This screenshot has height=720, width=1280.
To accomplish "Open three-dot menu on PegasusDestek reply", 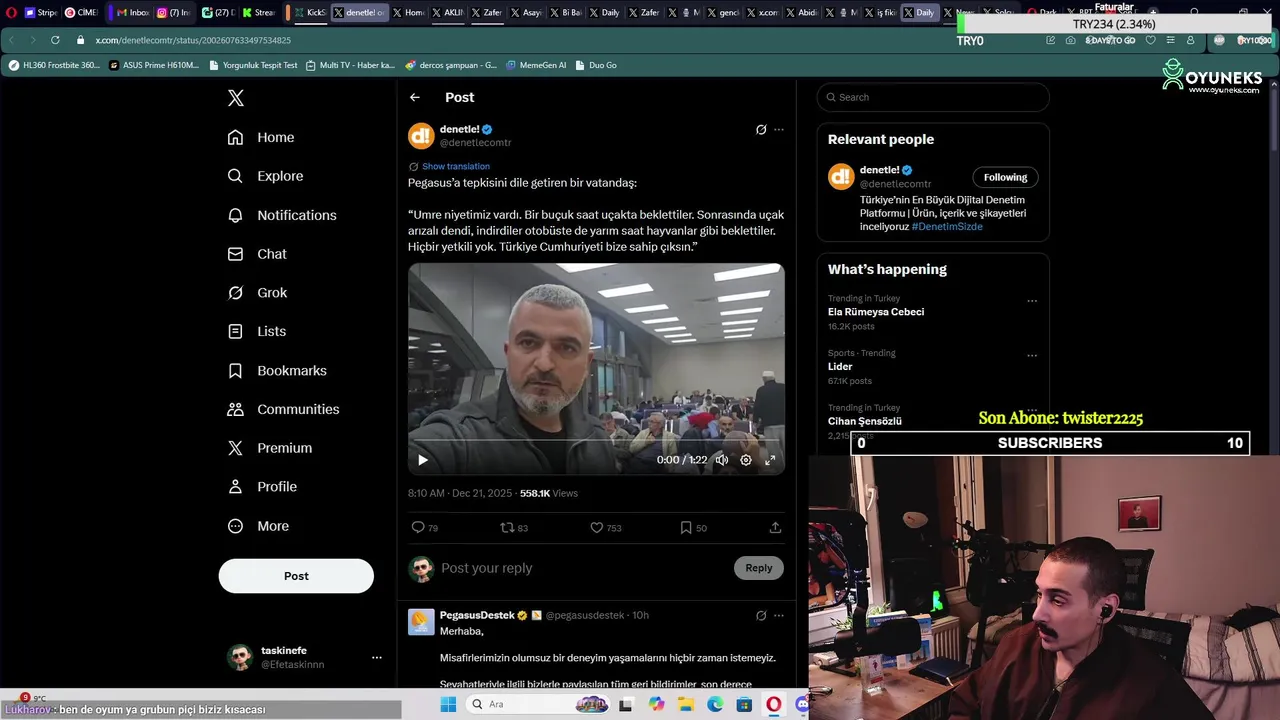I will (779, 615).
